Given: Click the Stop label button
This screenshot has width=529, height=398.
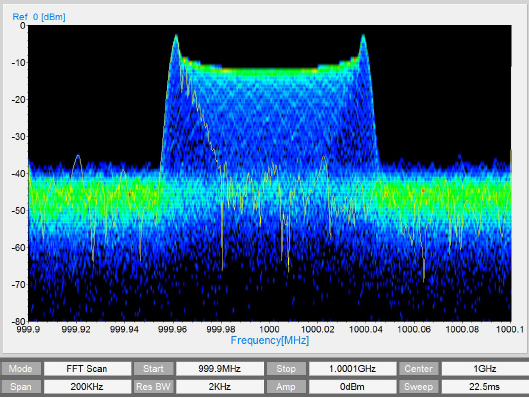Looking at the screenshot, I should pos(286,368).
